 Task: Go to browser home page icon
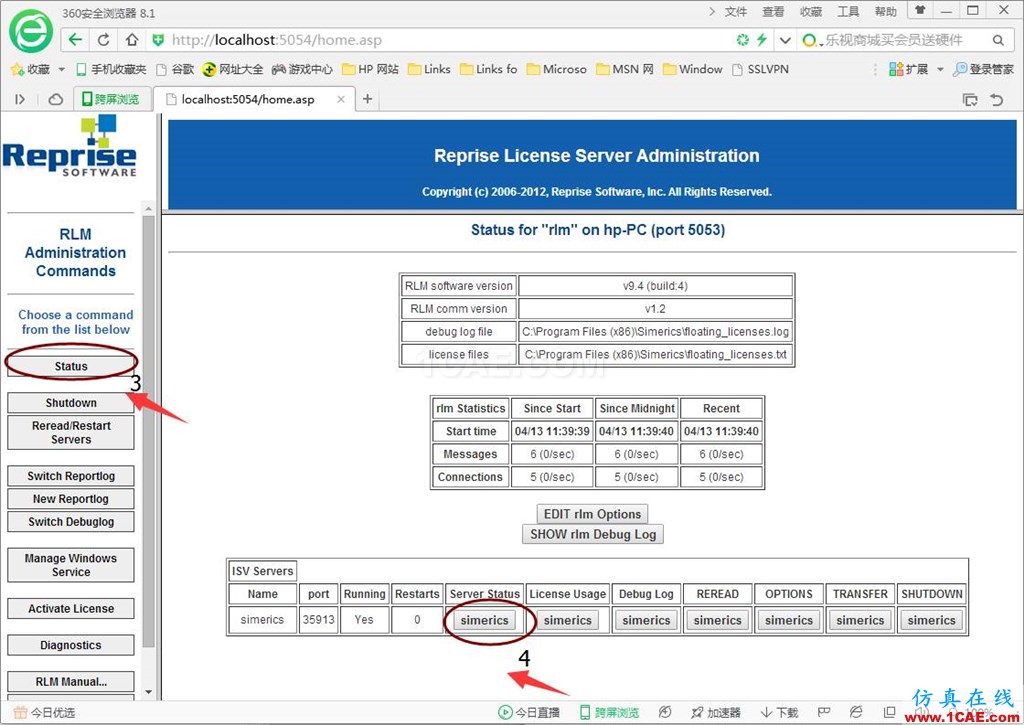132,40
